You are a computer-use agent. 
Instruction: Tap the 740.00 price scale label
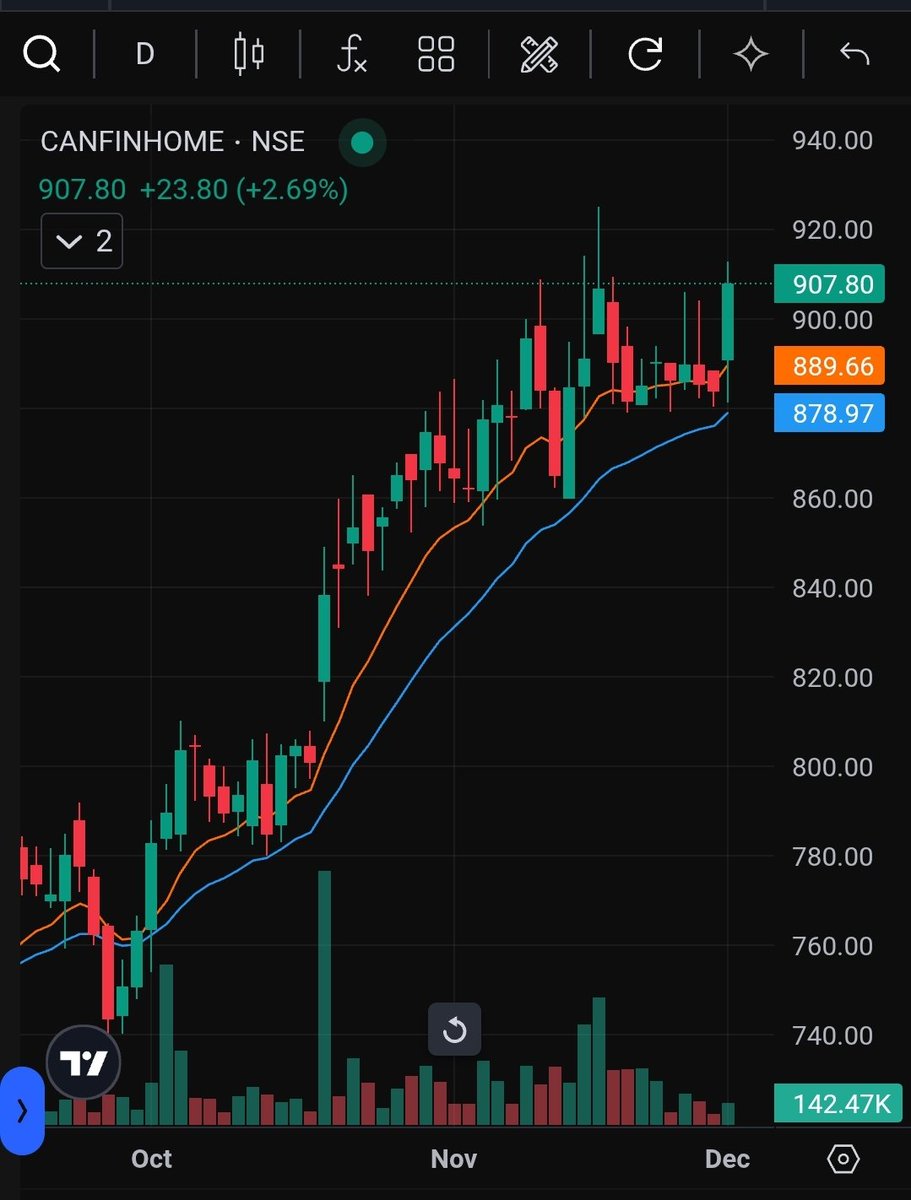tap(832, 1036)
